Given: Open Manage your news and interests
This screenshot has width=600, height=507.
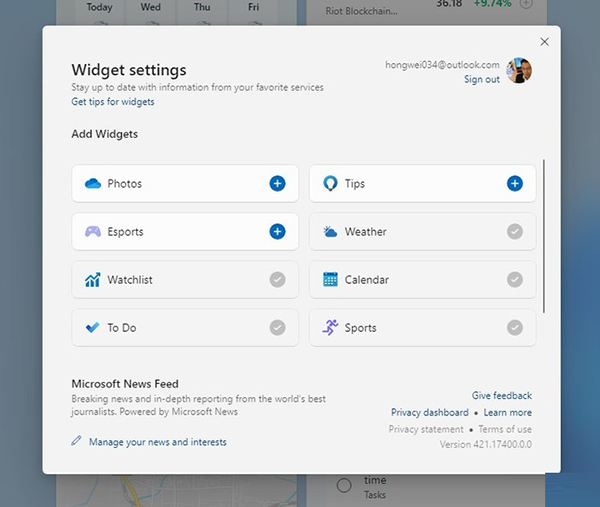Looking at the screenshot, I should pyautogui.click(x=157, y=442).
